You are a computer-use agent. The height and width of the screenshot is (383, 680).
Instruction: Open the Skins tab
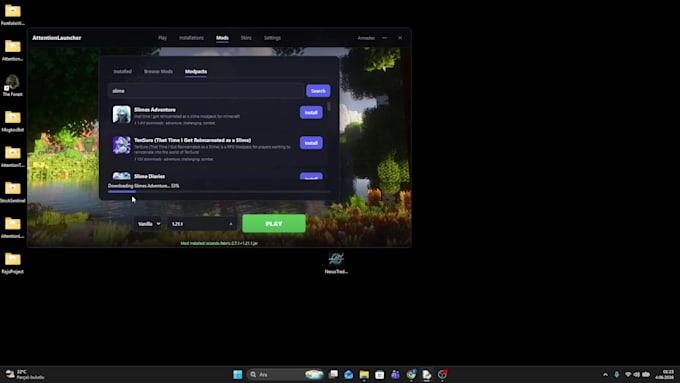(246, 38)
